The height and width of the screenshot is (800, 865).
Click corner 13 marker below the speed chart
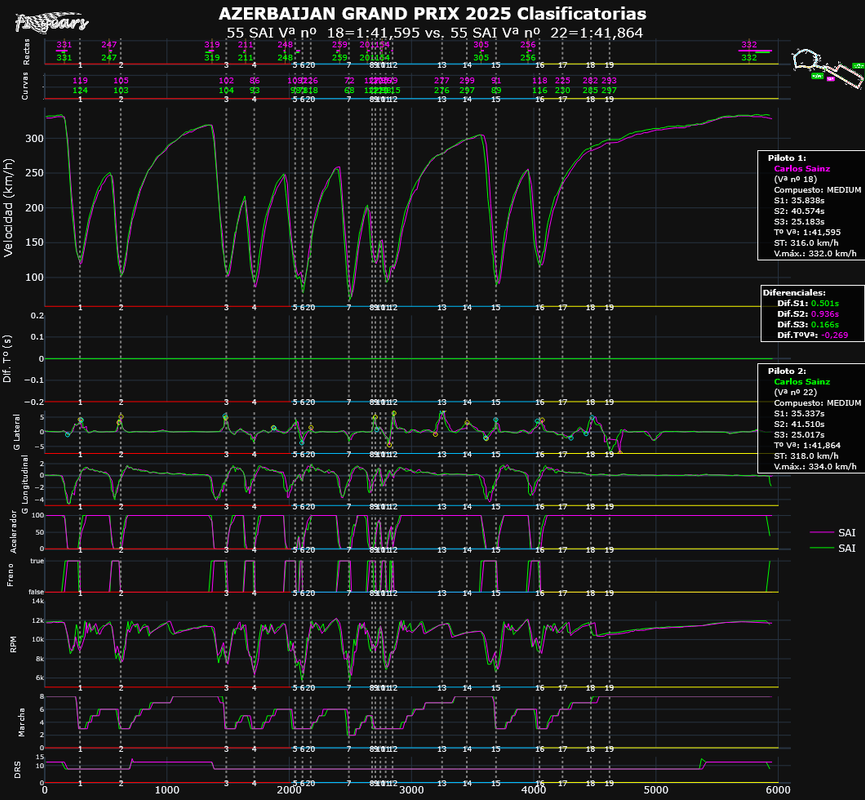click(441, 307)
